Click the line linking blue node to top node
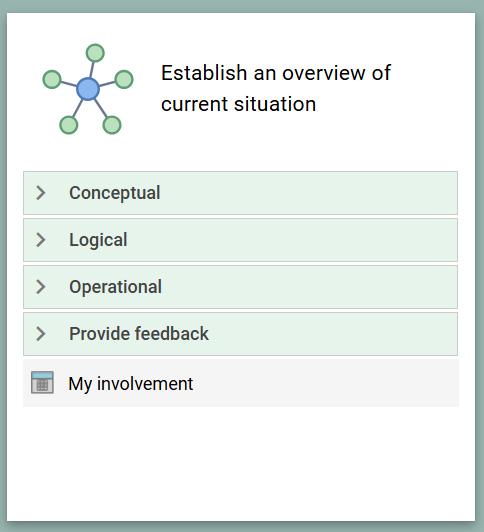This screenshot has width=484, height=532. 92,70
